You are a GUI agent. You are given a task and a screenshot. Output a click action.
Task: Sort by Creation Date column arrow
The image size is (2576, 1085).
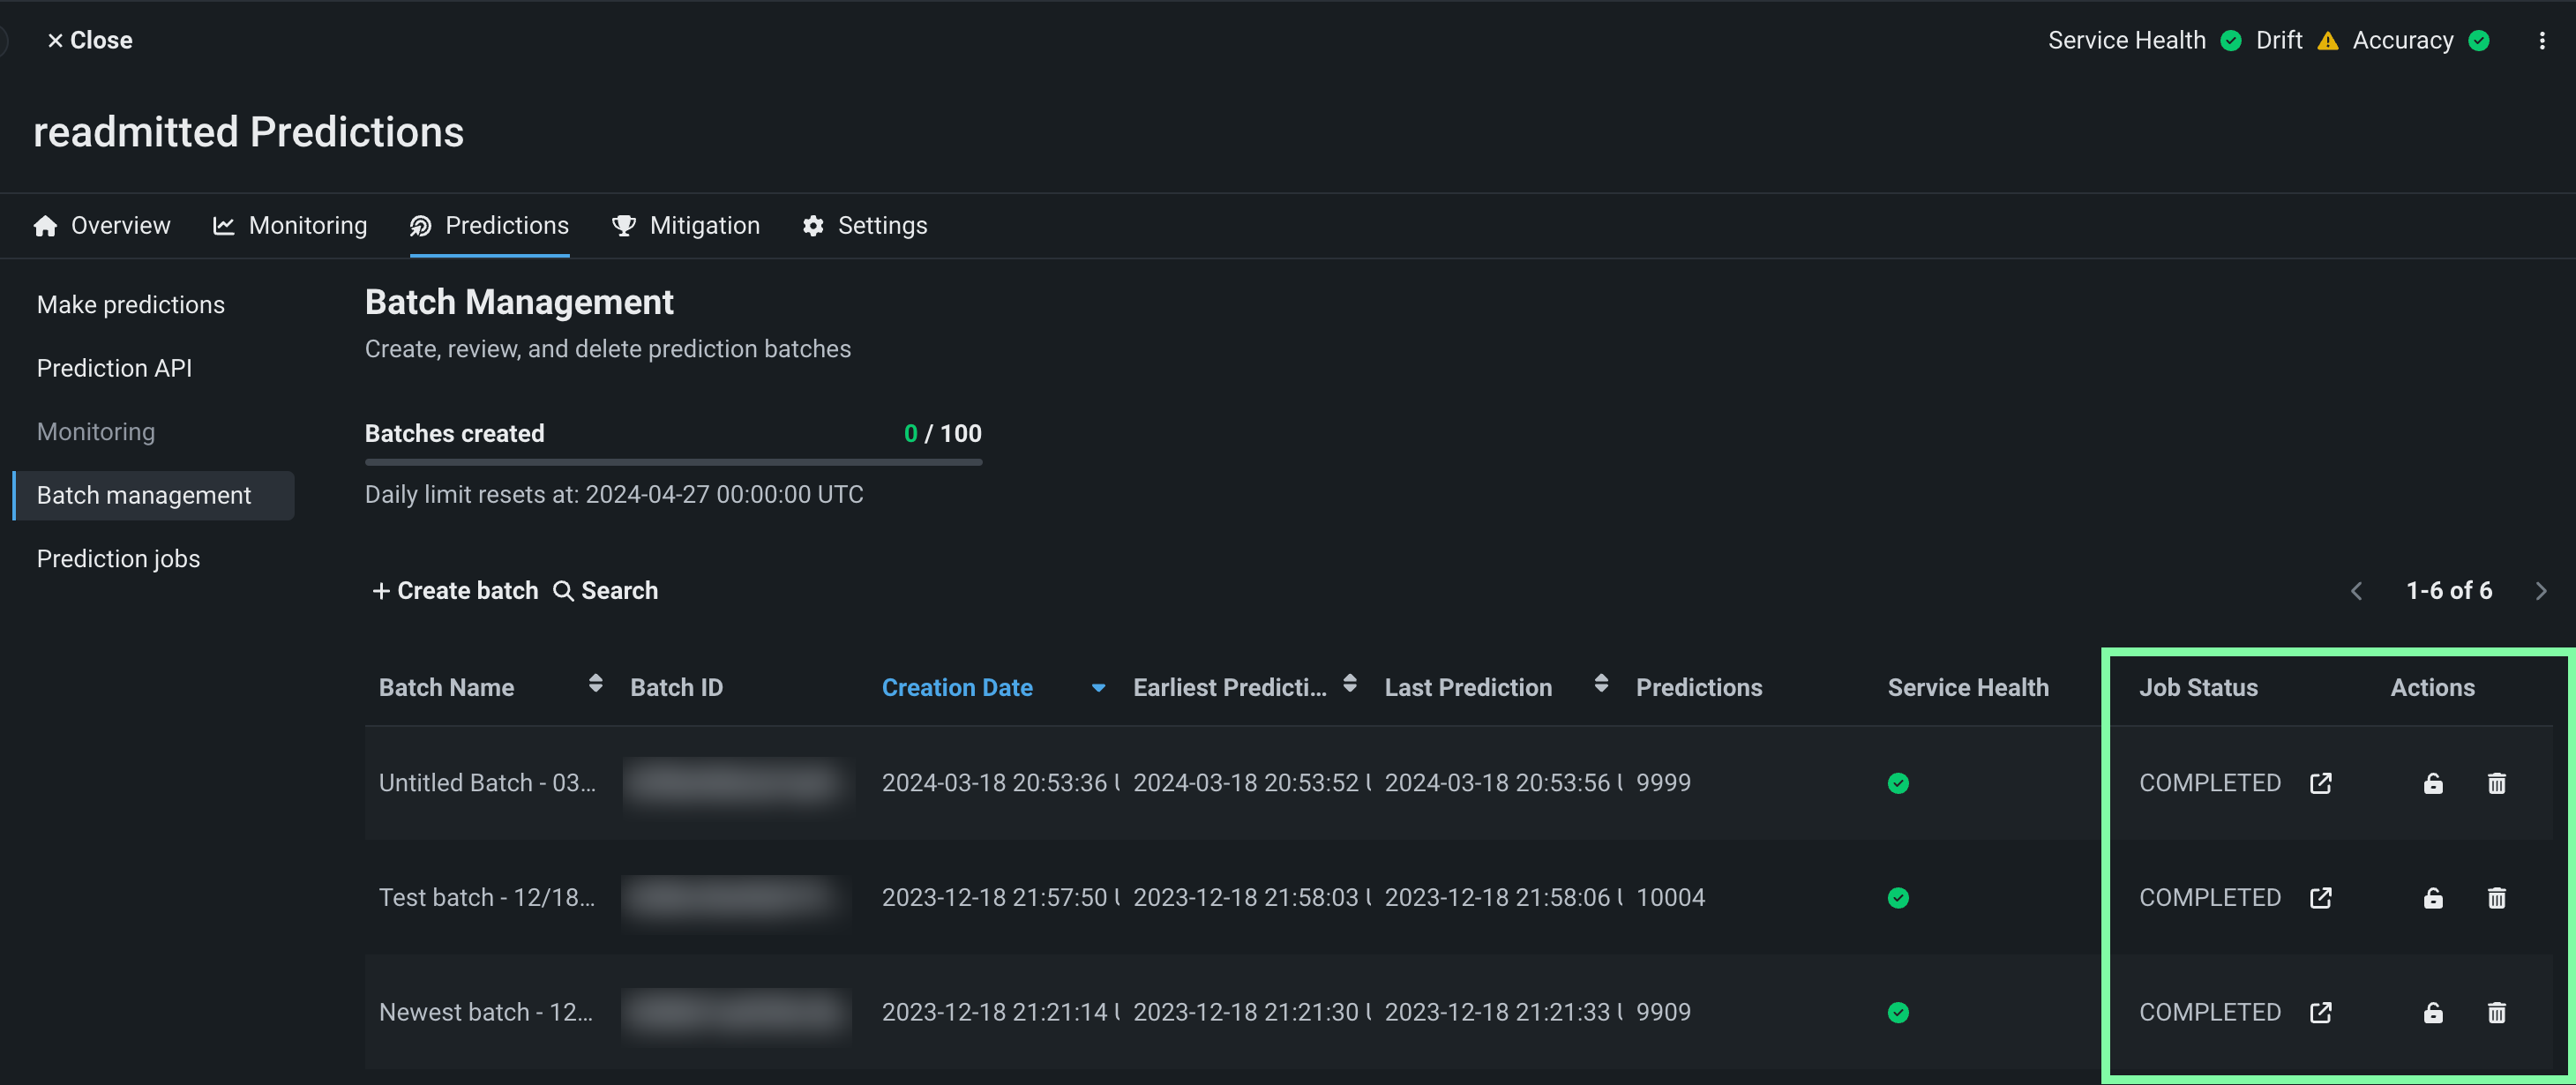[1098, 688]
